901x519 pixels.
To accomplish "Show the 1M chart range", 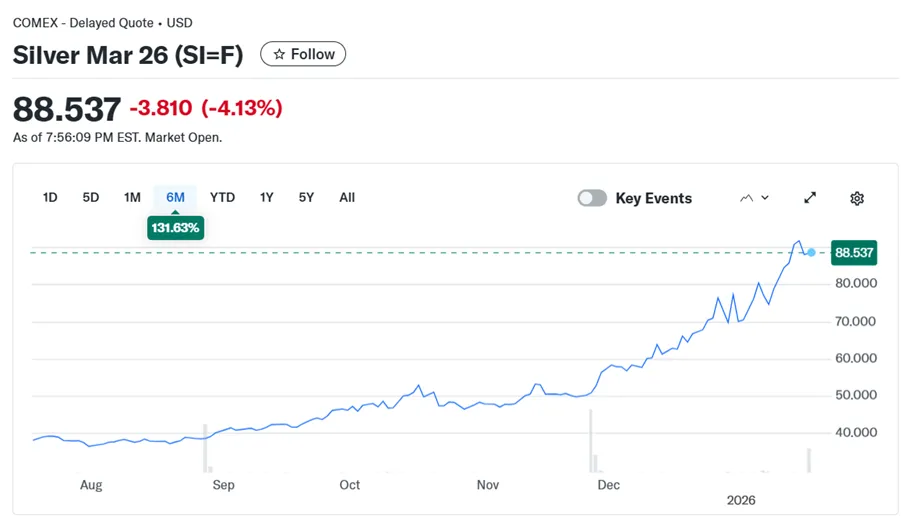I will (132, 197).
